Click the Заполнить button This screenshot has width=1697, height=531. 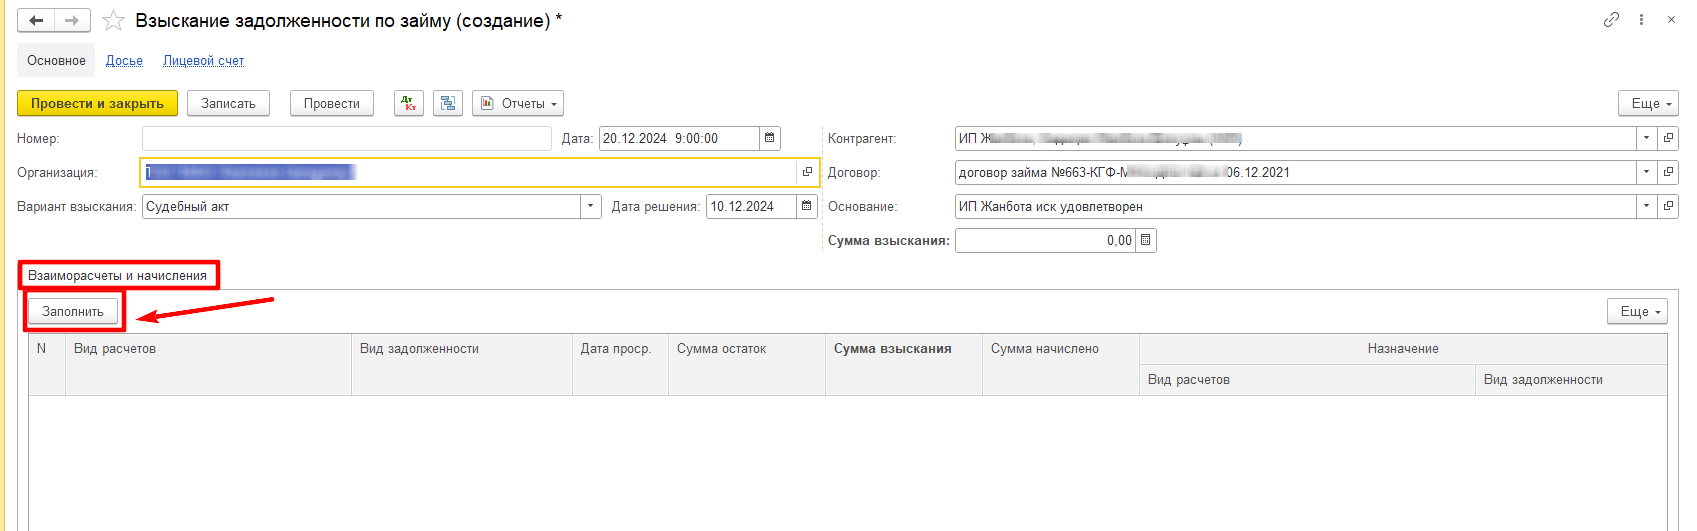tap(73, 311)
